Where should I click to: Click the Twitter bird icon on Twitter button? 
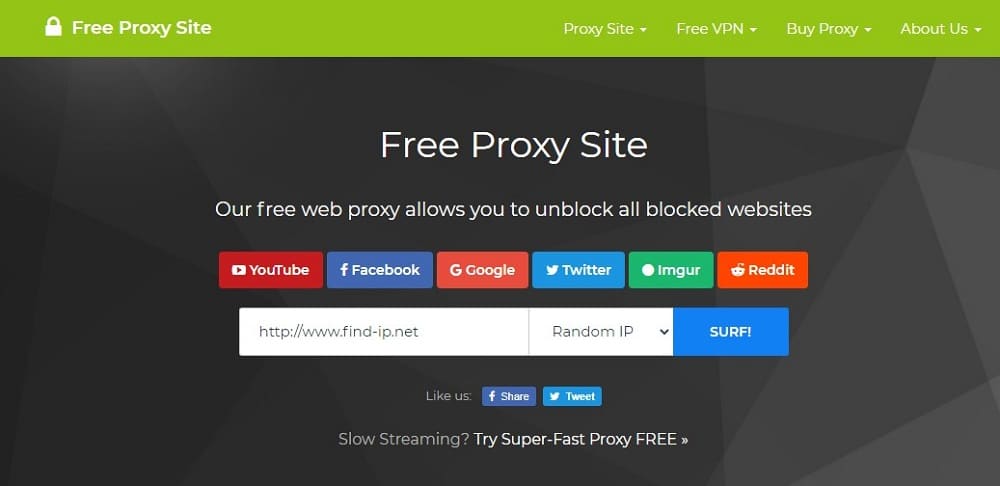(x=552, y=270)
